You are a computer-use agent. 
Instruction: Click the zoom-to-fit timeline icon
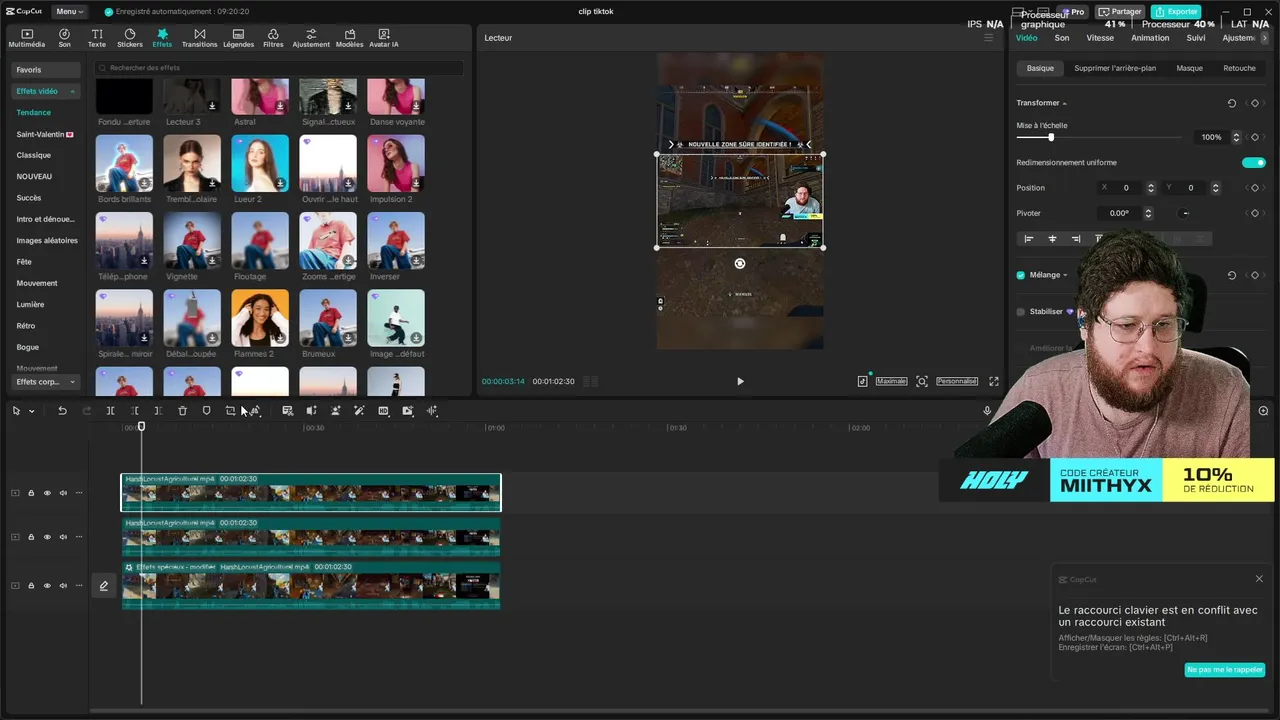coord(1263,411)
